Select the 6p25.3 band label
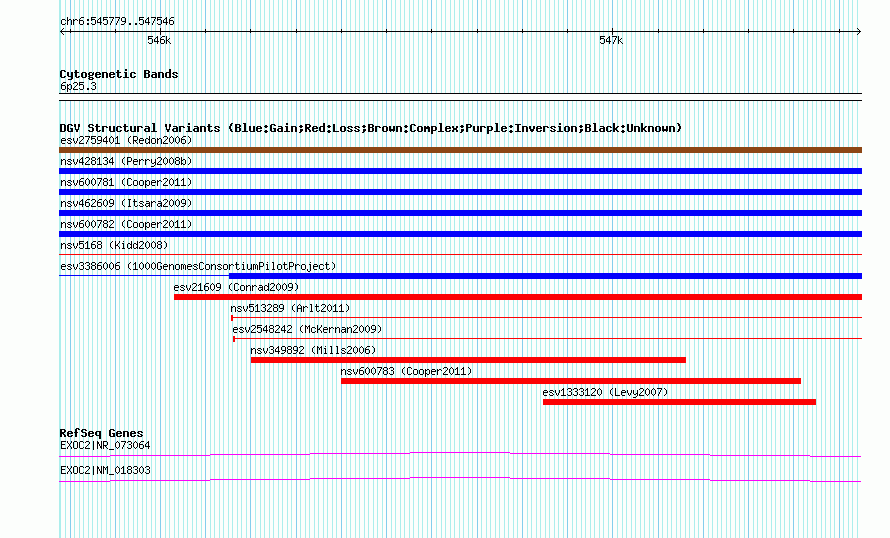Image resolution: width=890 pixels, height=538 pixels. click(78, 86)
